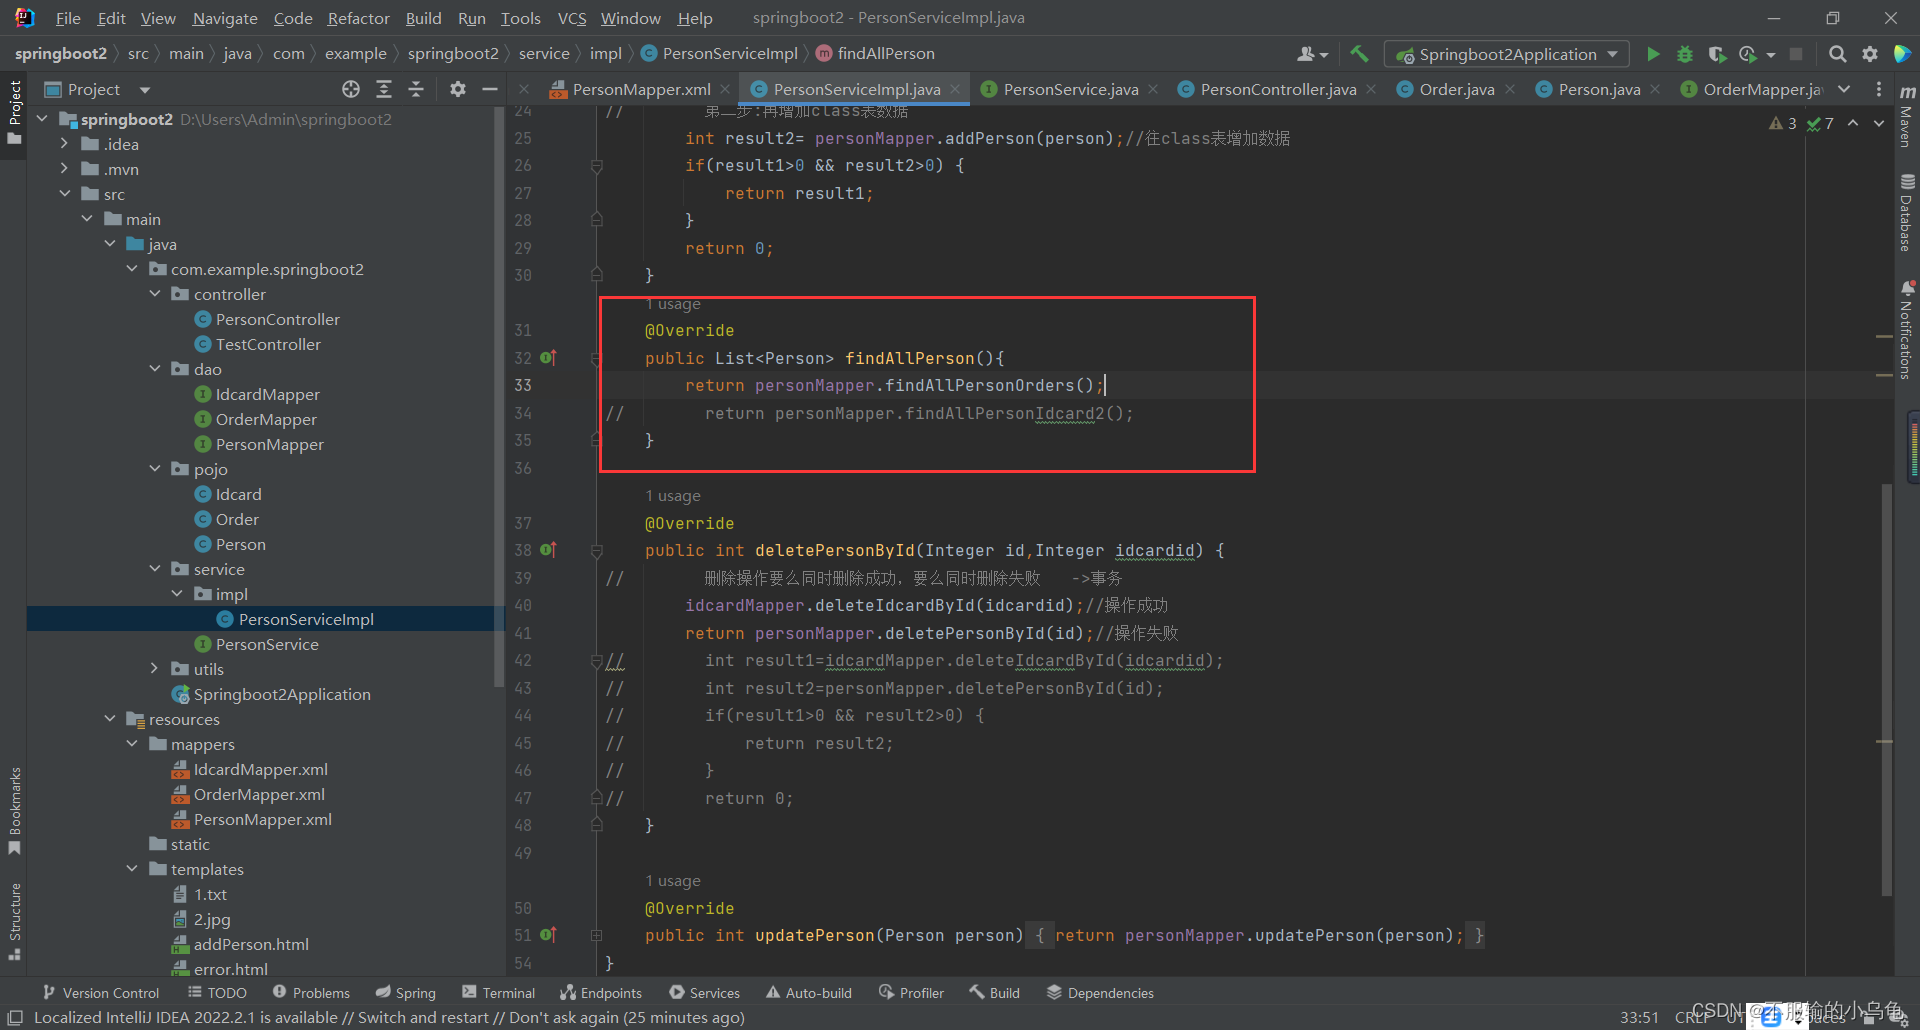This screenshot has width=1920, height=1030.
Task: Open Search Everywhere magnifier icon
Action: 1837,54
